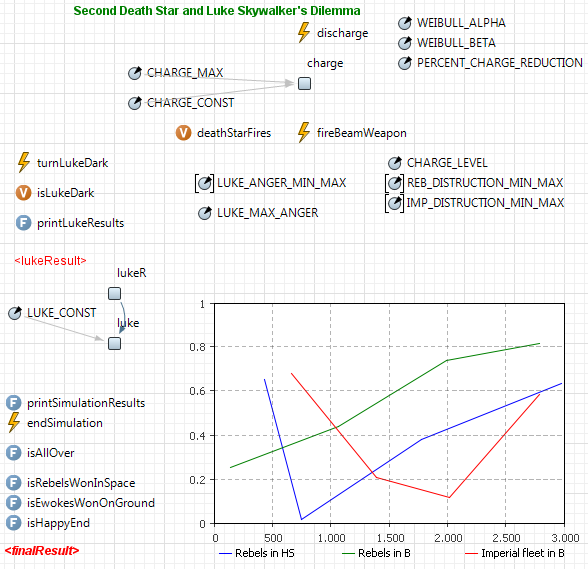Select the luke stock square
The height and width of the screenshot is (569, 588).
tap(114, 343)
